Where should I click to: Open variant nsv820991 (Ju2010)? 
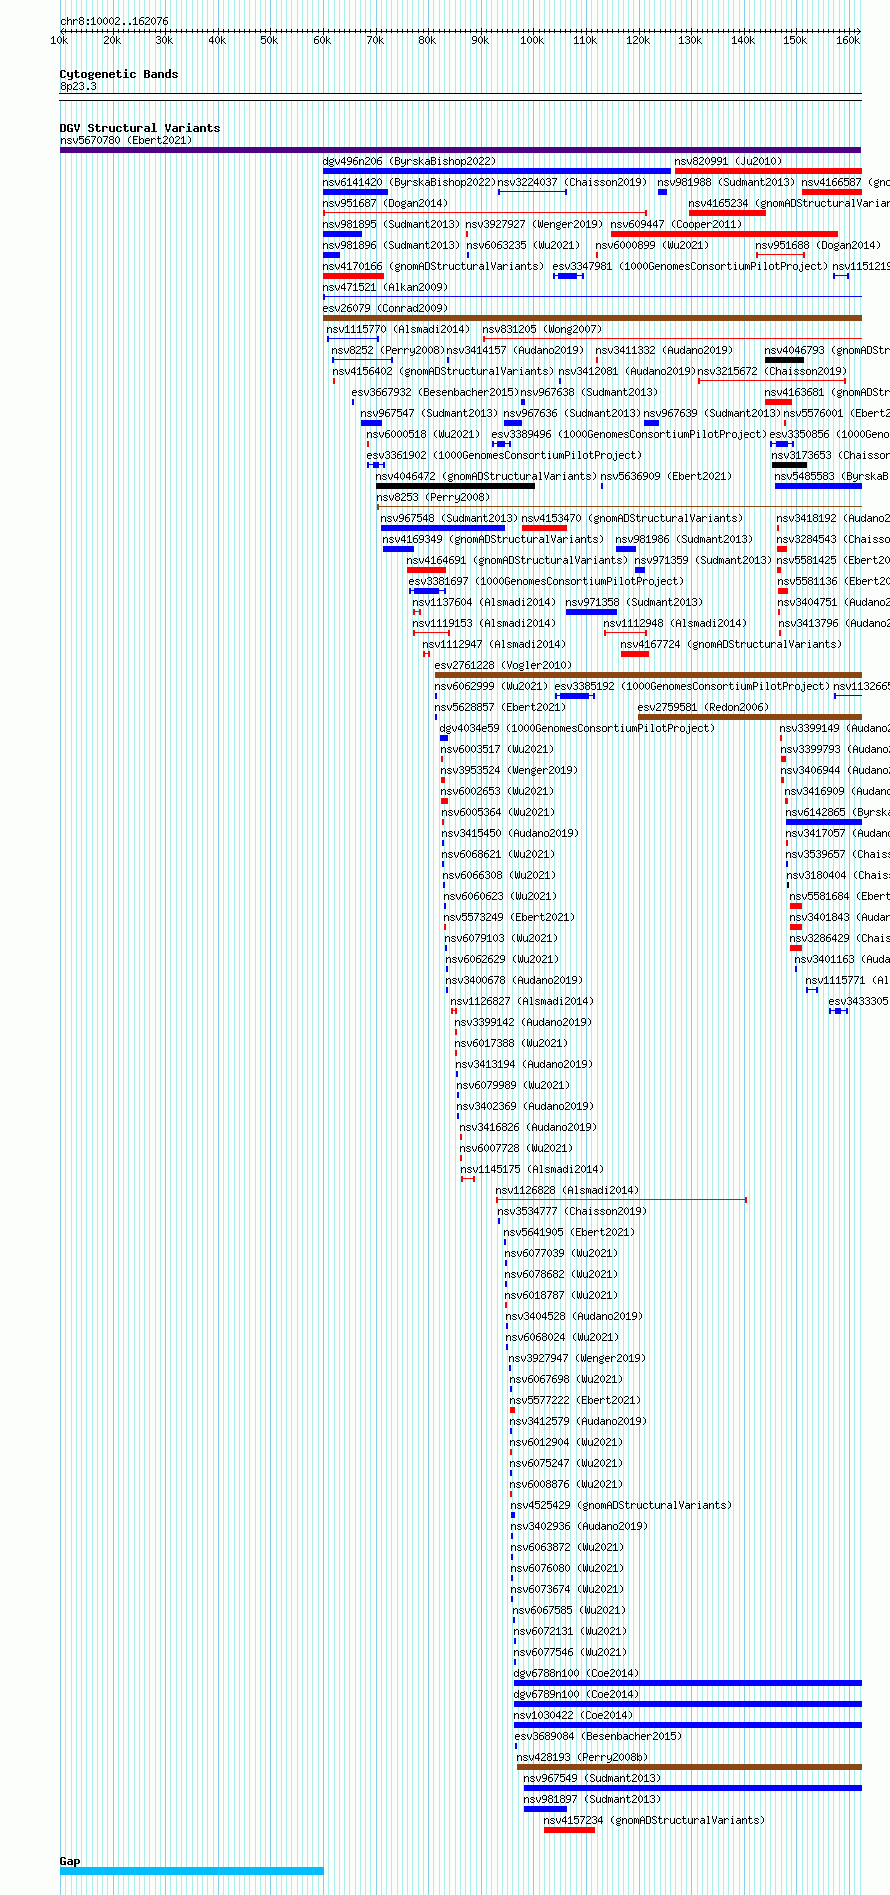(728, 161)
